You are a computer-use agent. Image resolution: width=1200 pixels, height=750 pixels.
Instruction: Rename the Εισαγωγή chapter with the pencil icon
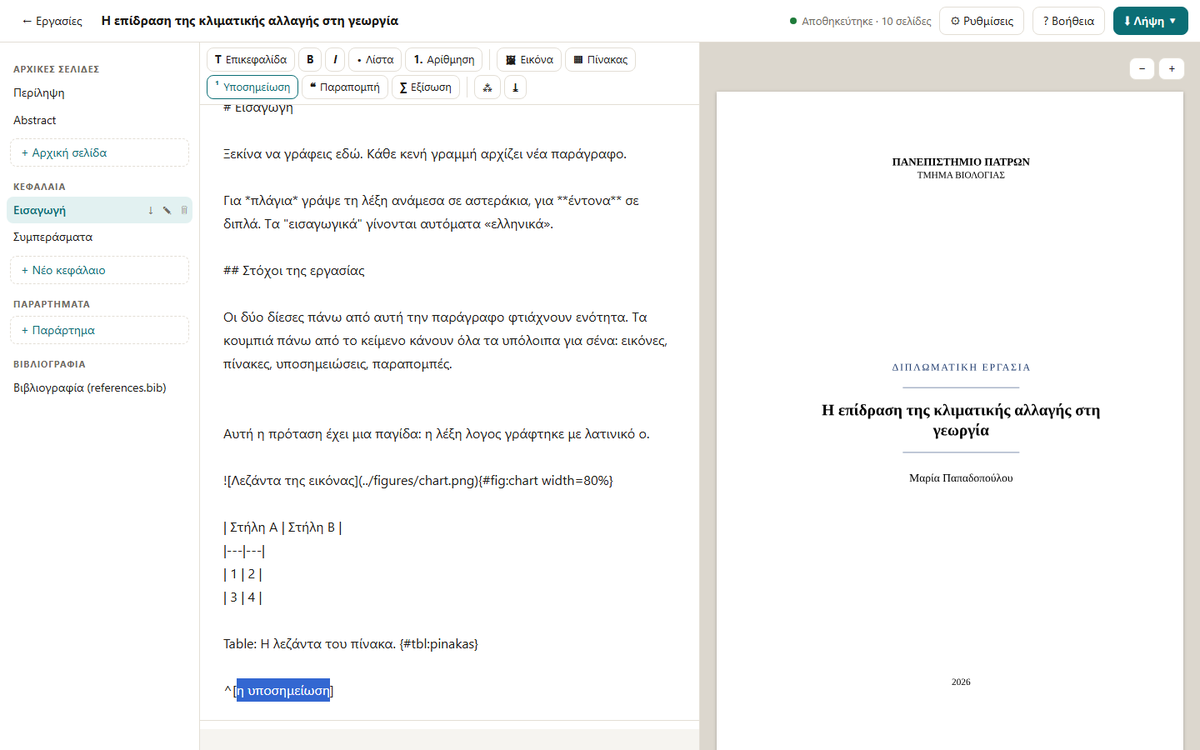pyautogui.click(x=167, y=210)
